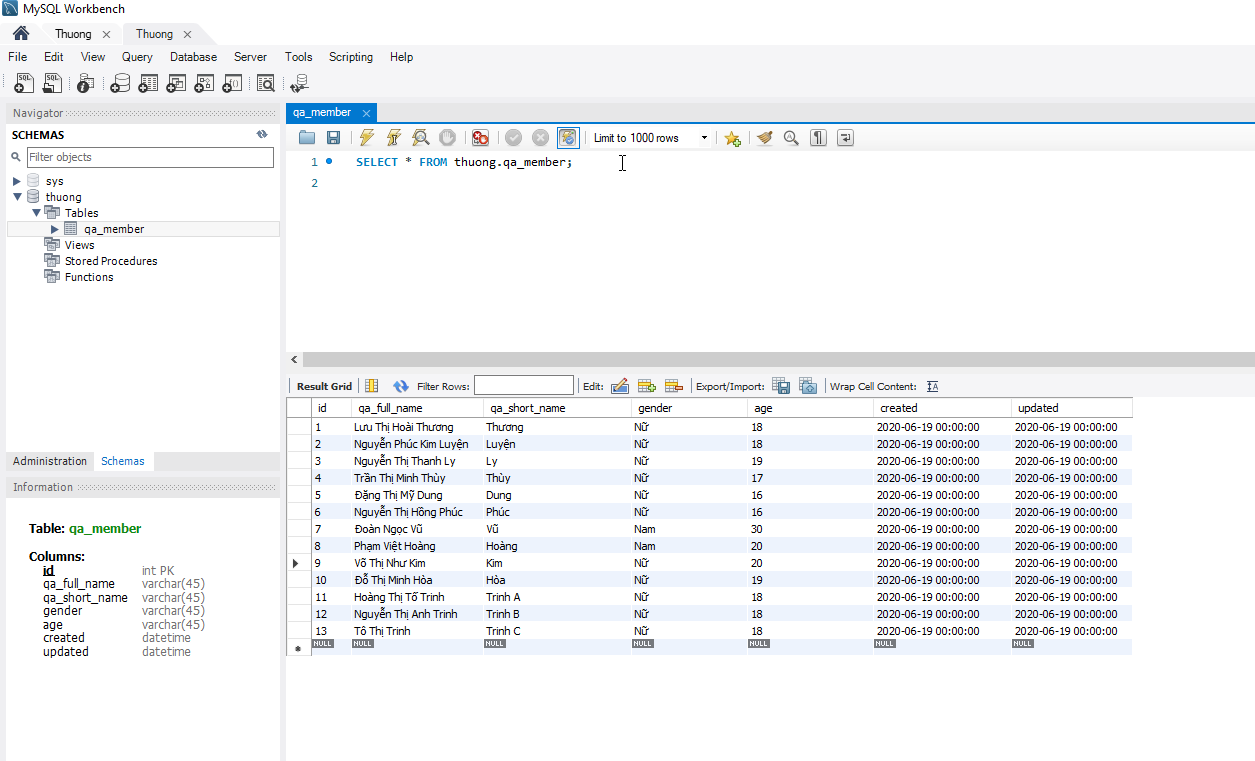Viewport: 1255px width, 761px height.
Task: Expand the sys schema tree node
Action: pyautogui.click(x=17, y=181)
